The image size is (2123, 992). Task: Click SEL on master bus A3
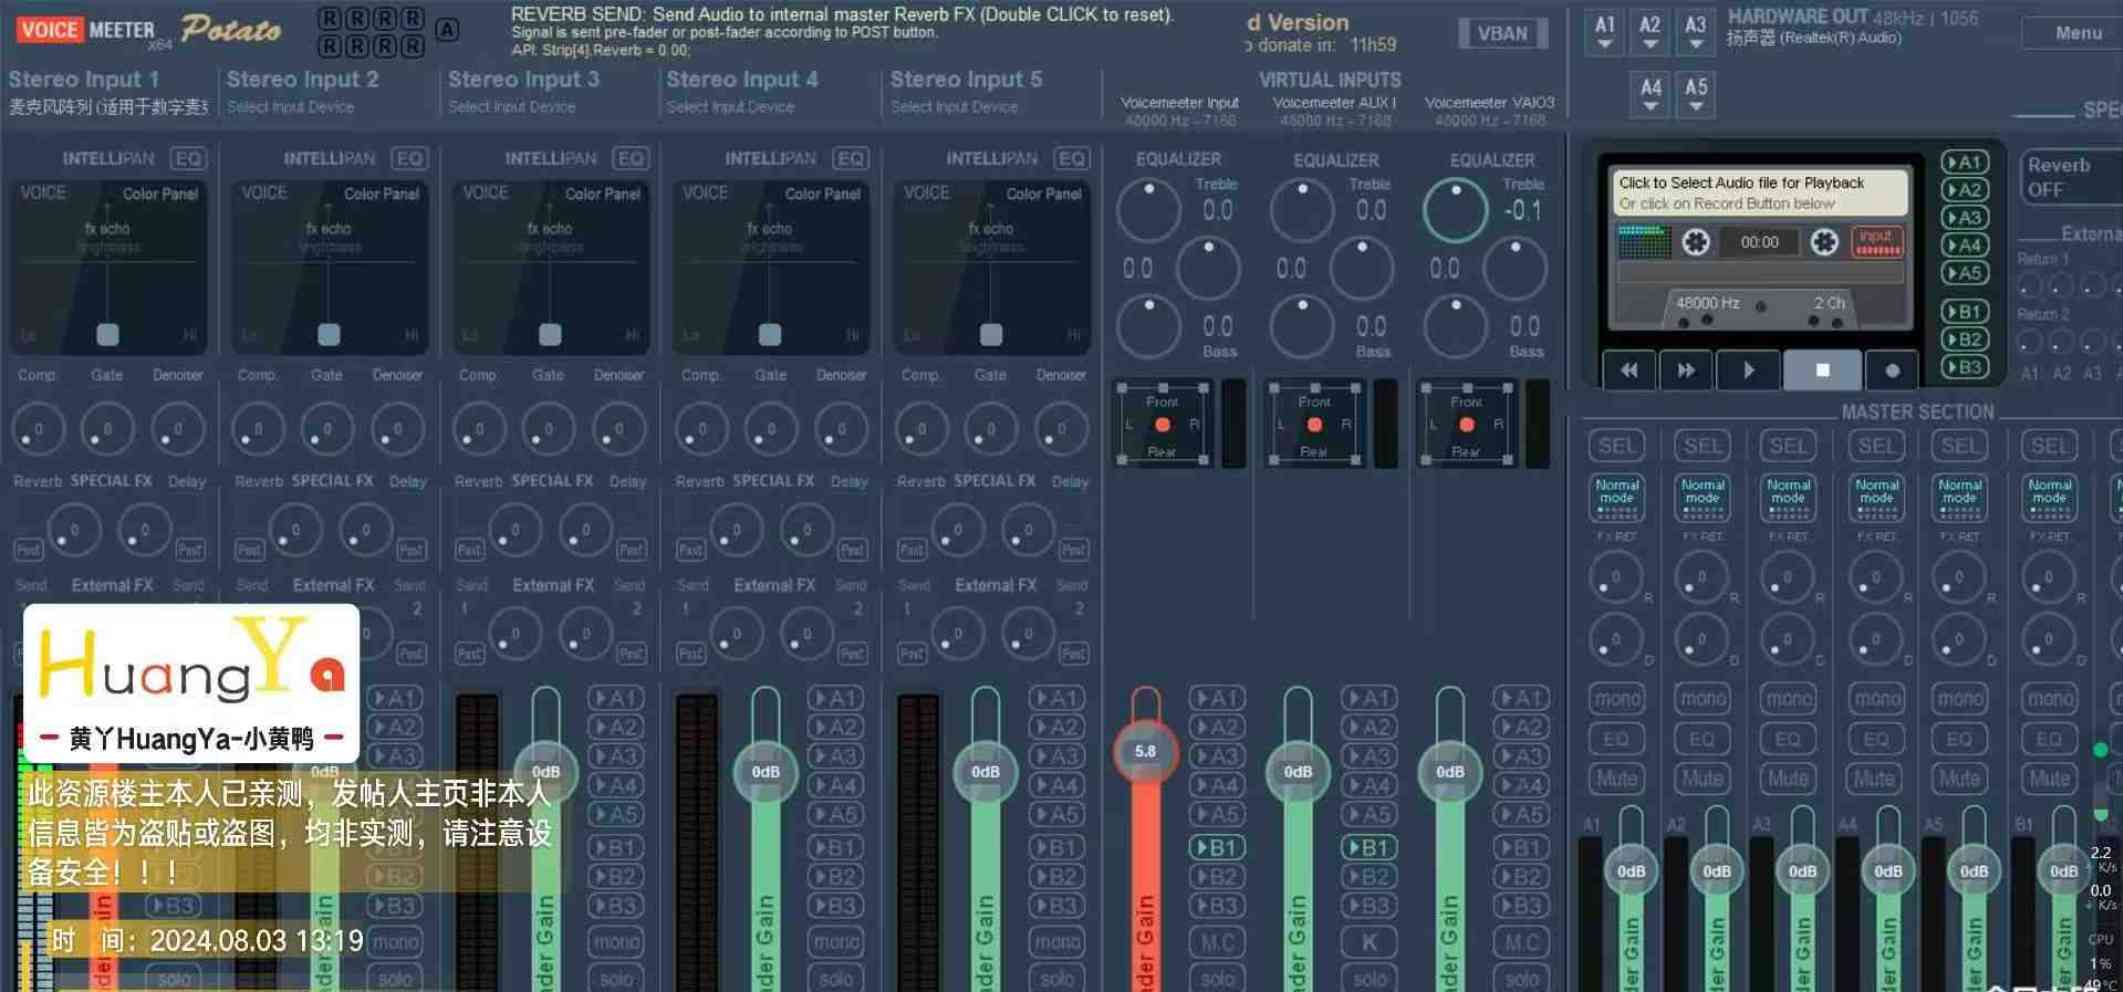[x=1788, y=446]
